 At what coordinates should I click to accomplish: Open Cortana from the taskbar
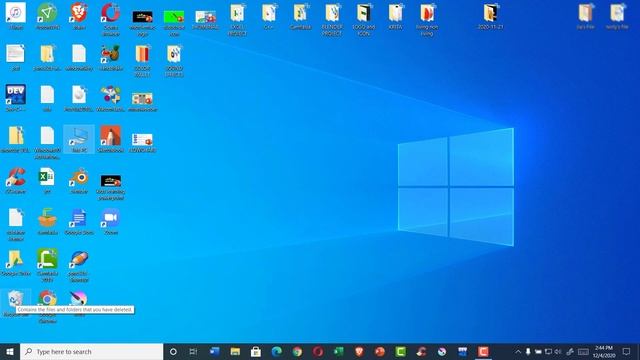click(173, 351)
